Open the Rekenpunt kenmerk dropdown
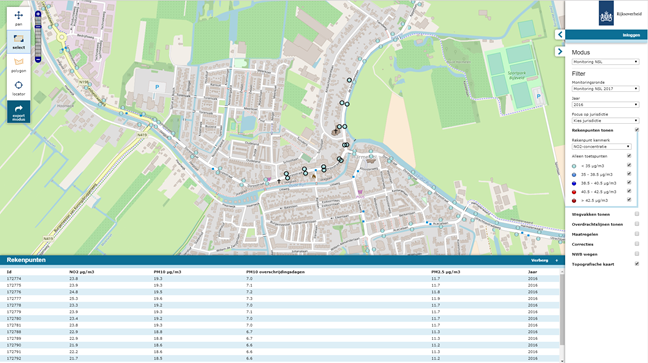The height and width of the screenshot is (363, 648). 602,146
